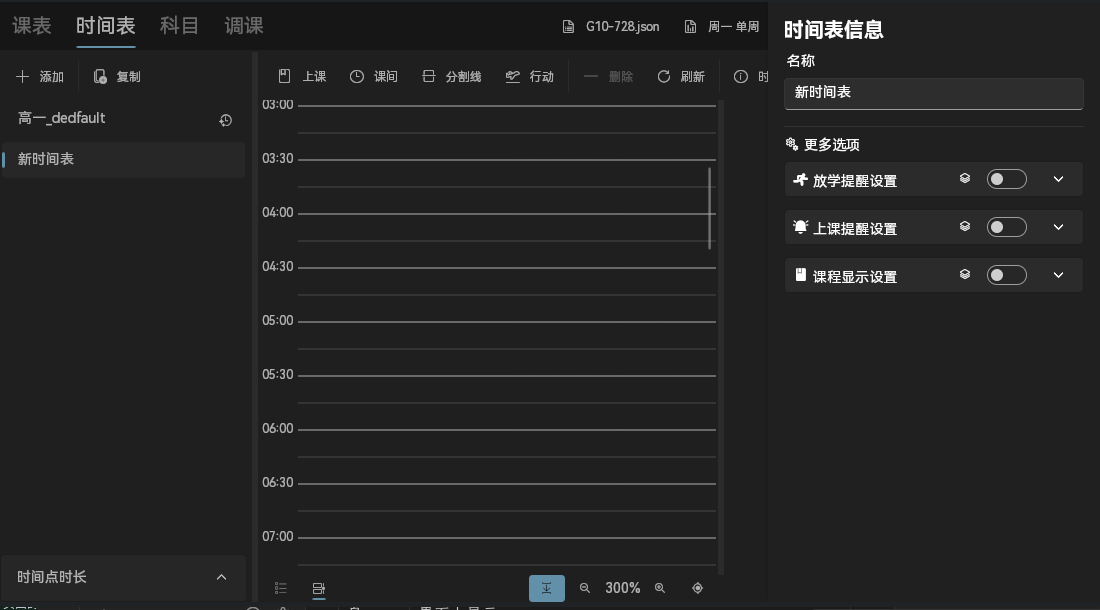This screenshot has width=1100, height=610.
Task: Click the locate current time target icon
Action: point(698,588)
